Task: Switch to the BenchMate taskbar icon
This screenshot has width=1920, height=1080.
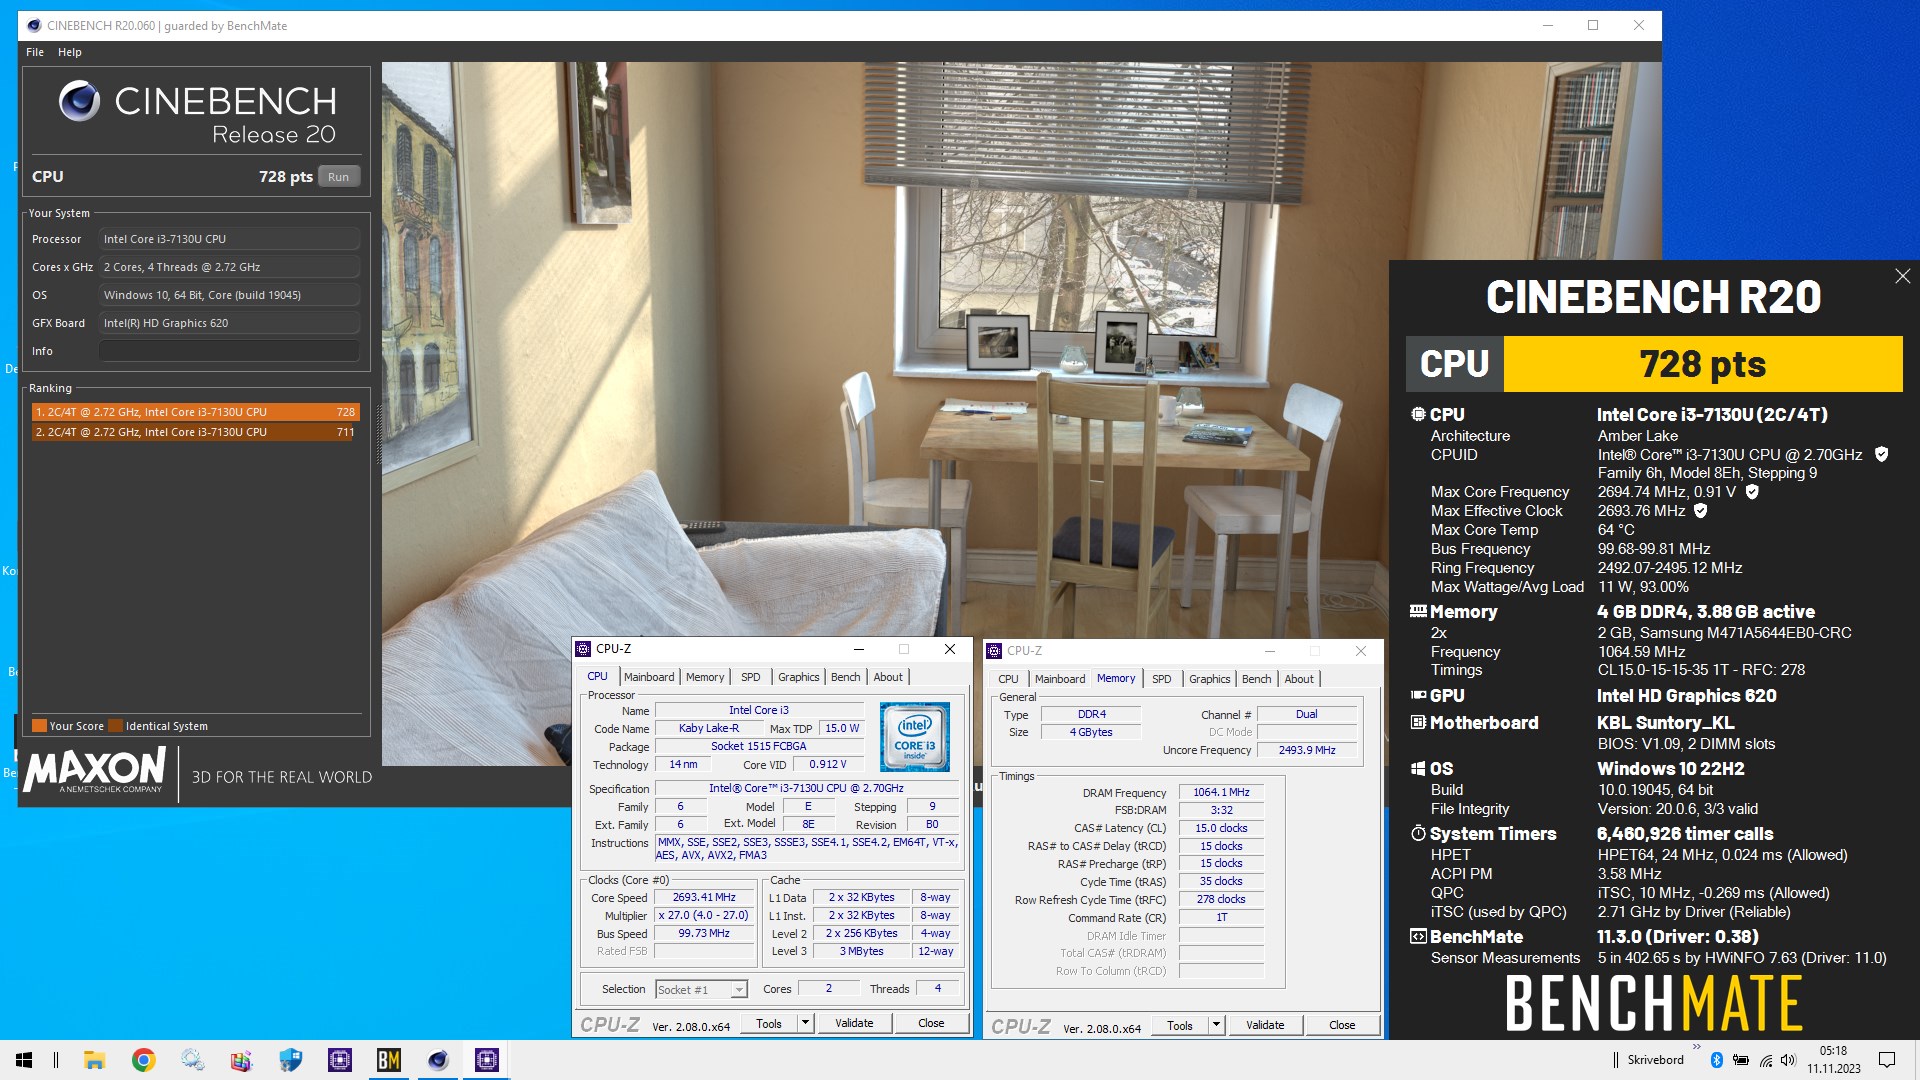Action: (388, 1060)
